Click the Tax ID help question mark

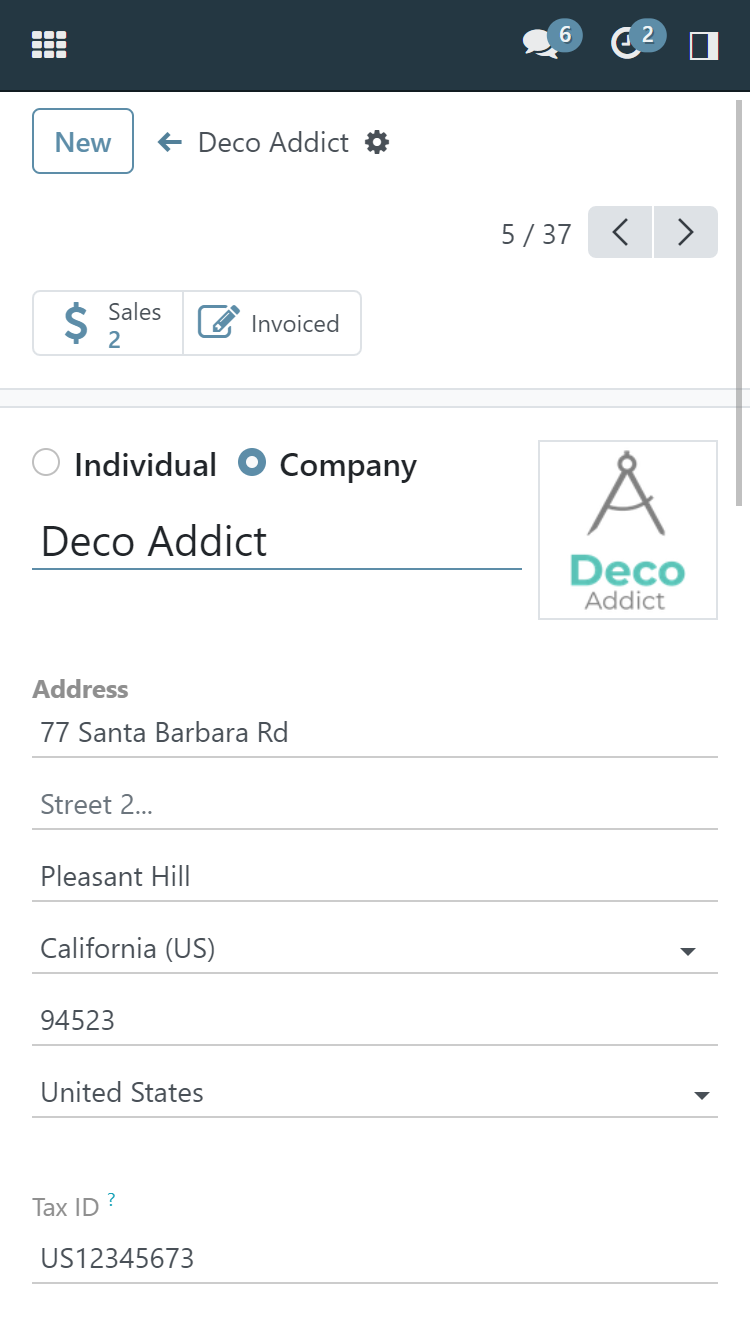pos(111,1200)
